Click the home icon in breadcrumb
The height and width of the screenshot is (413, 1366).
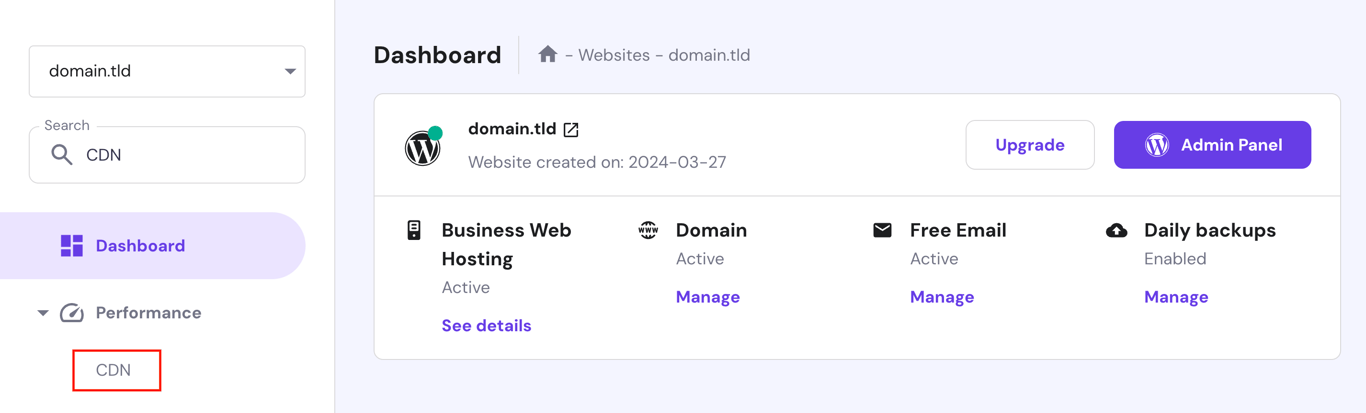coord(547,54)
